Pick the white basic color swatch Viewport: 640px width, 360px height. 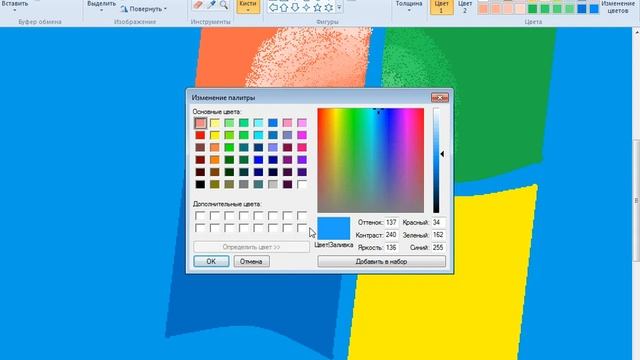[302, 184]
